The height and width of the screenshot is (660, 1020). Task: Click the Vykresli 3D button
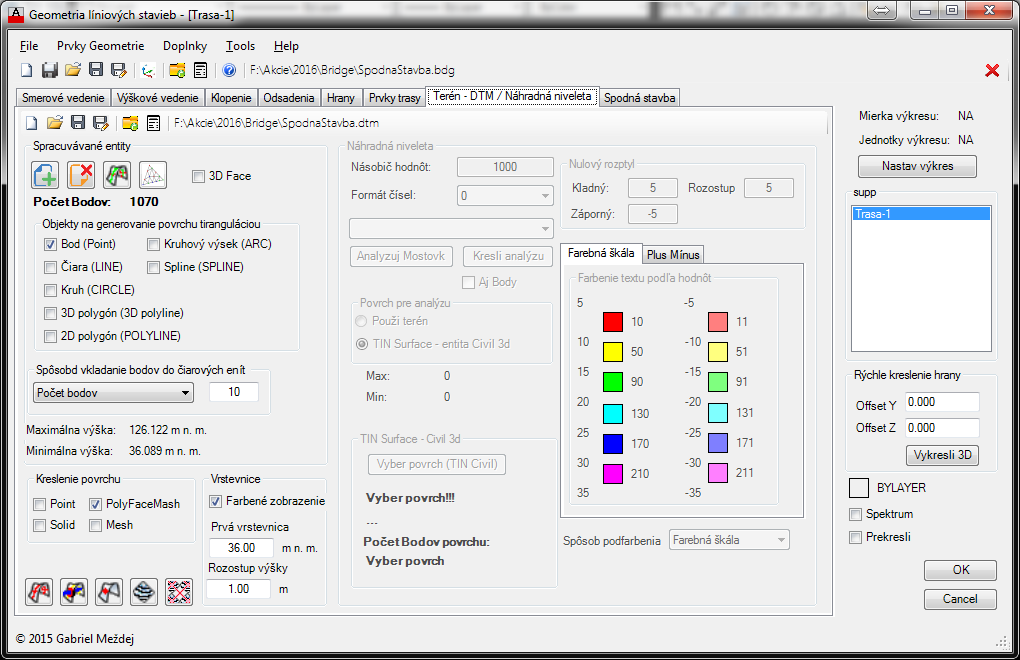pyautogui.click(x=942, y=455)
